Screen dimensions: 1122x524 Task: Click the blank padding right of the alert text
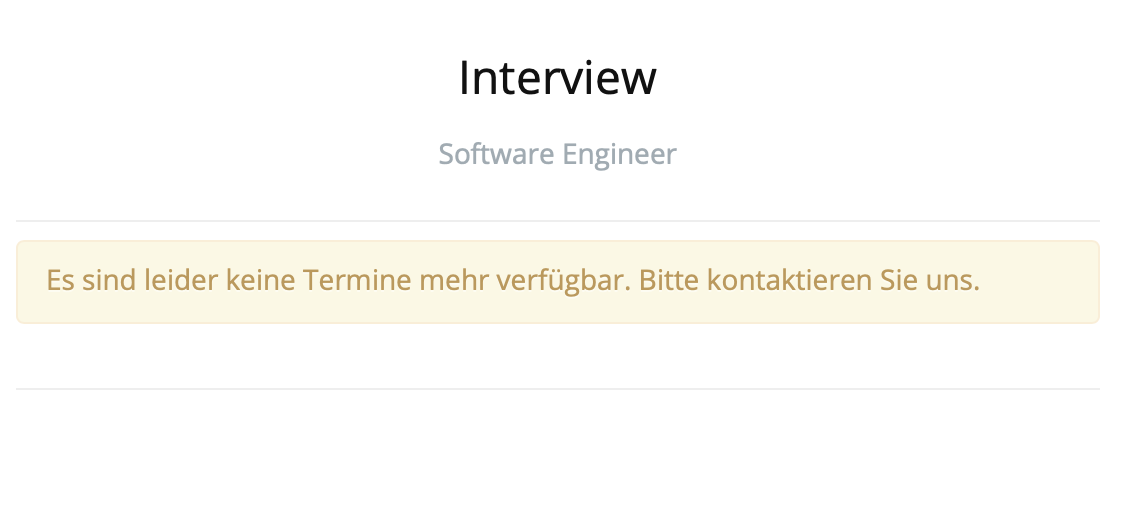point(1038,281)
